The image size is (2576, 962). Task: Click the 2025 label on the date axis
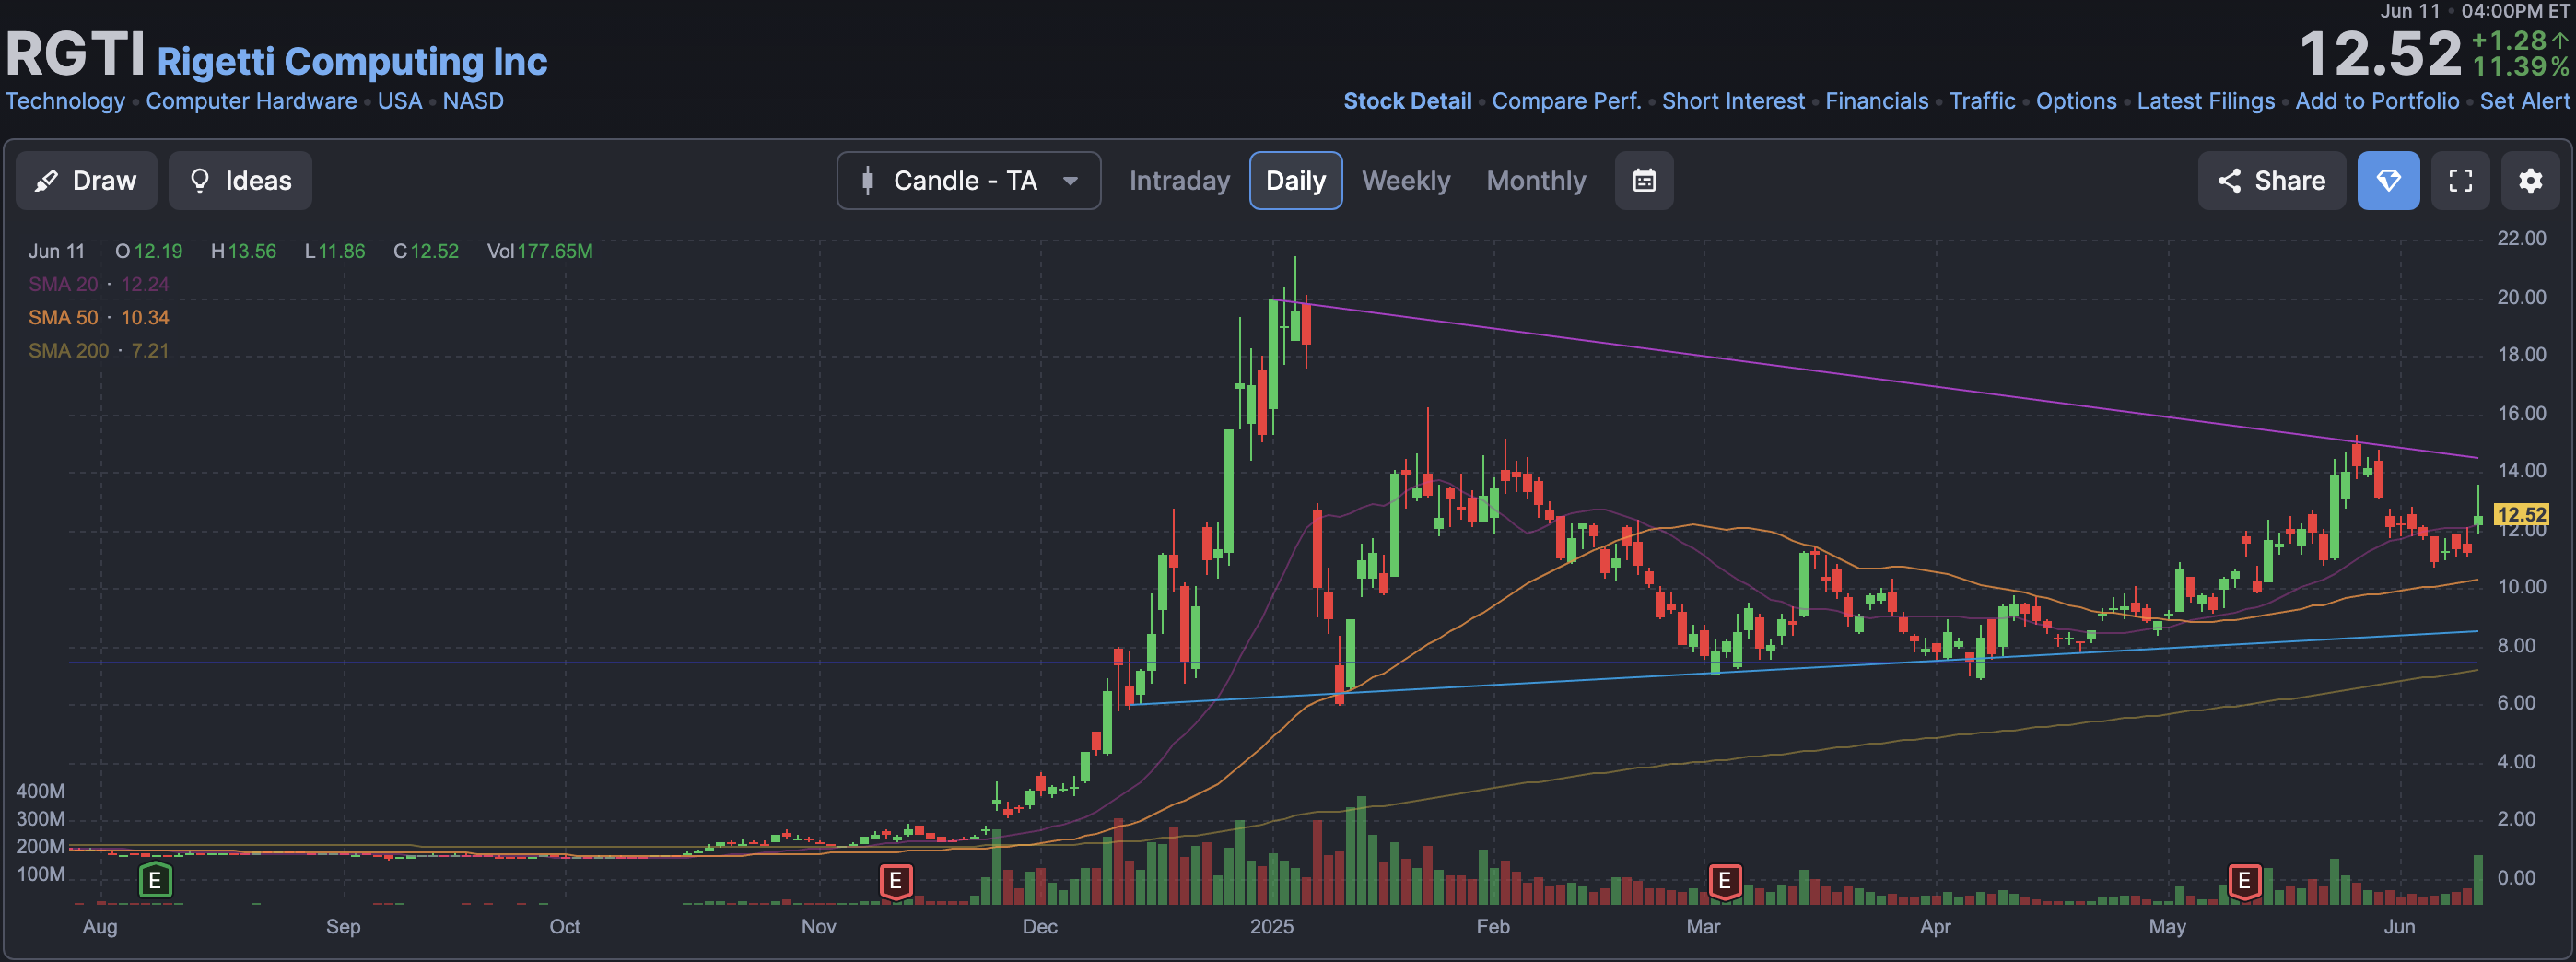coord(1271,926)
